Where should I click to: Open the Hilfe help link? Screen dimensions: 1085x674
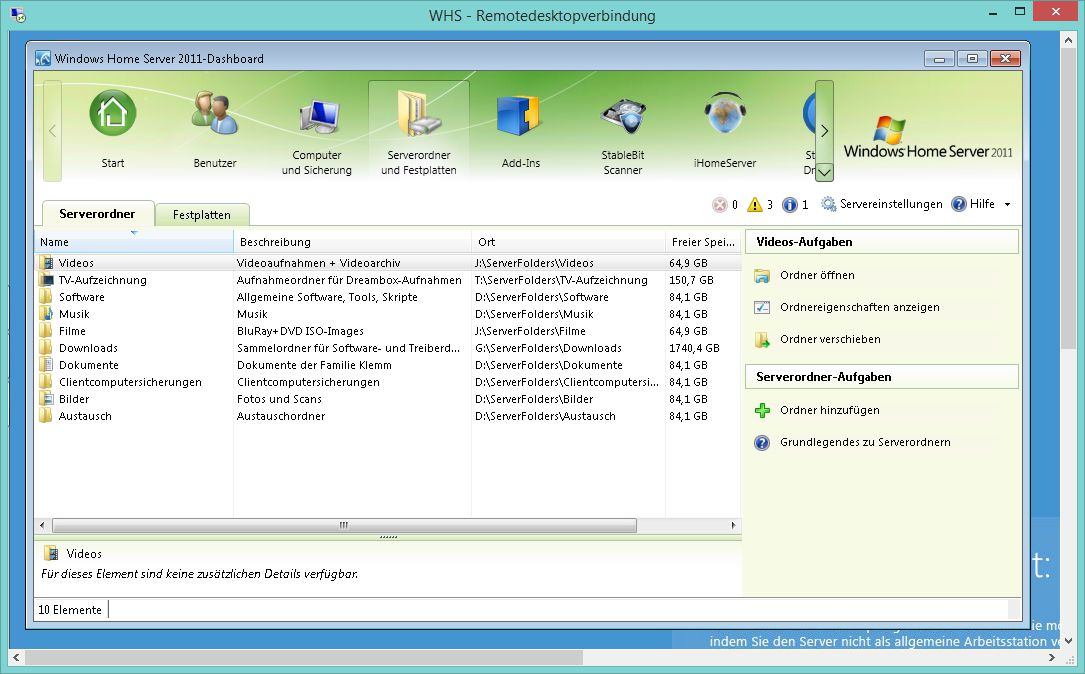[x=973, y=204]
